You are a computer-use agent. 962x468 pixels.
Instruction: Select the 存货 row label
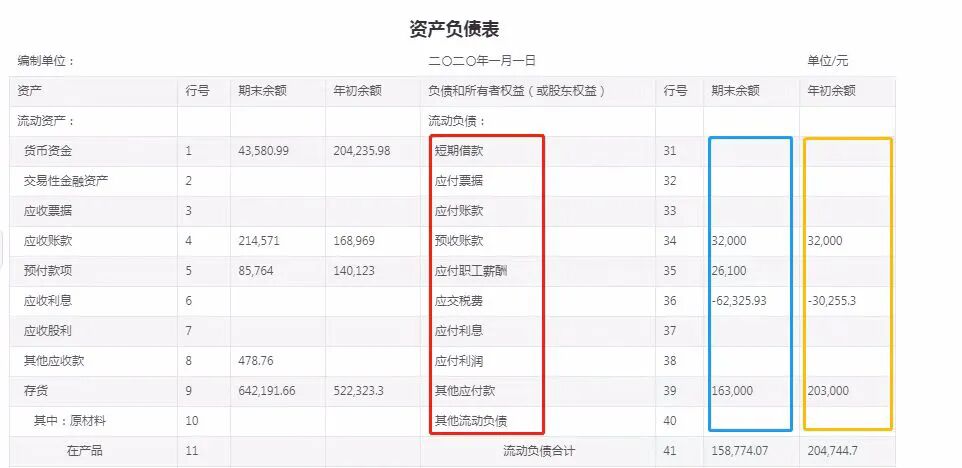[x=36, y=391]
